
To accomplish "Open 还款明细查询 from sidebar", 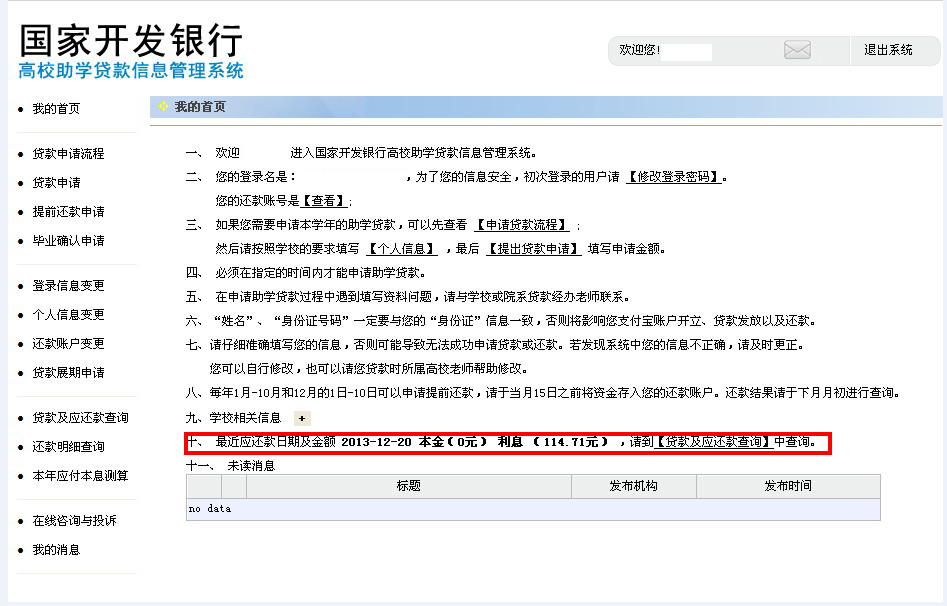I will coord(68,447).
